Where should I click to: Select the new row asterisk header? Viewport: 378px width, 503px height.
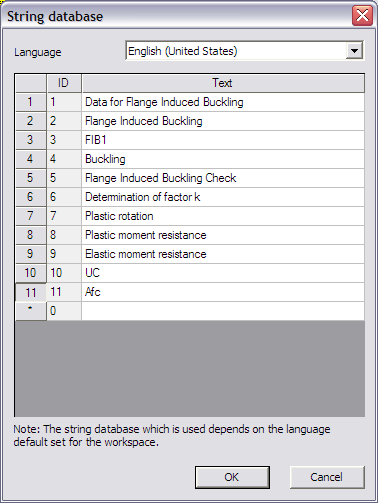(31, 311)
